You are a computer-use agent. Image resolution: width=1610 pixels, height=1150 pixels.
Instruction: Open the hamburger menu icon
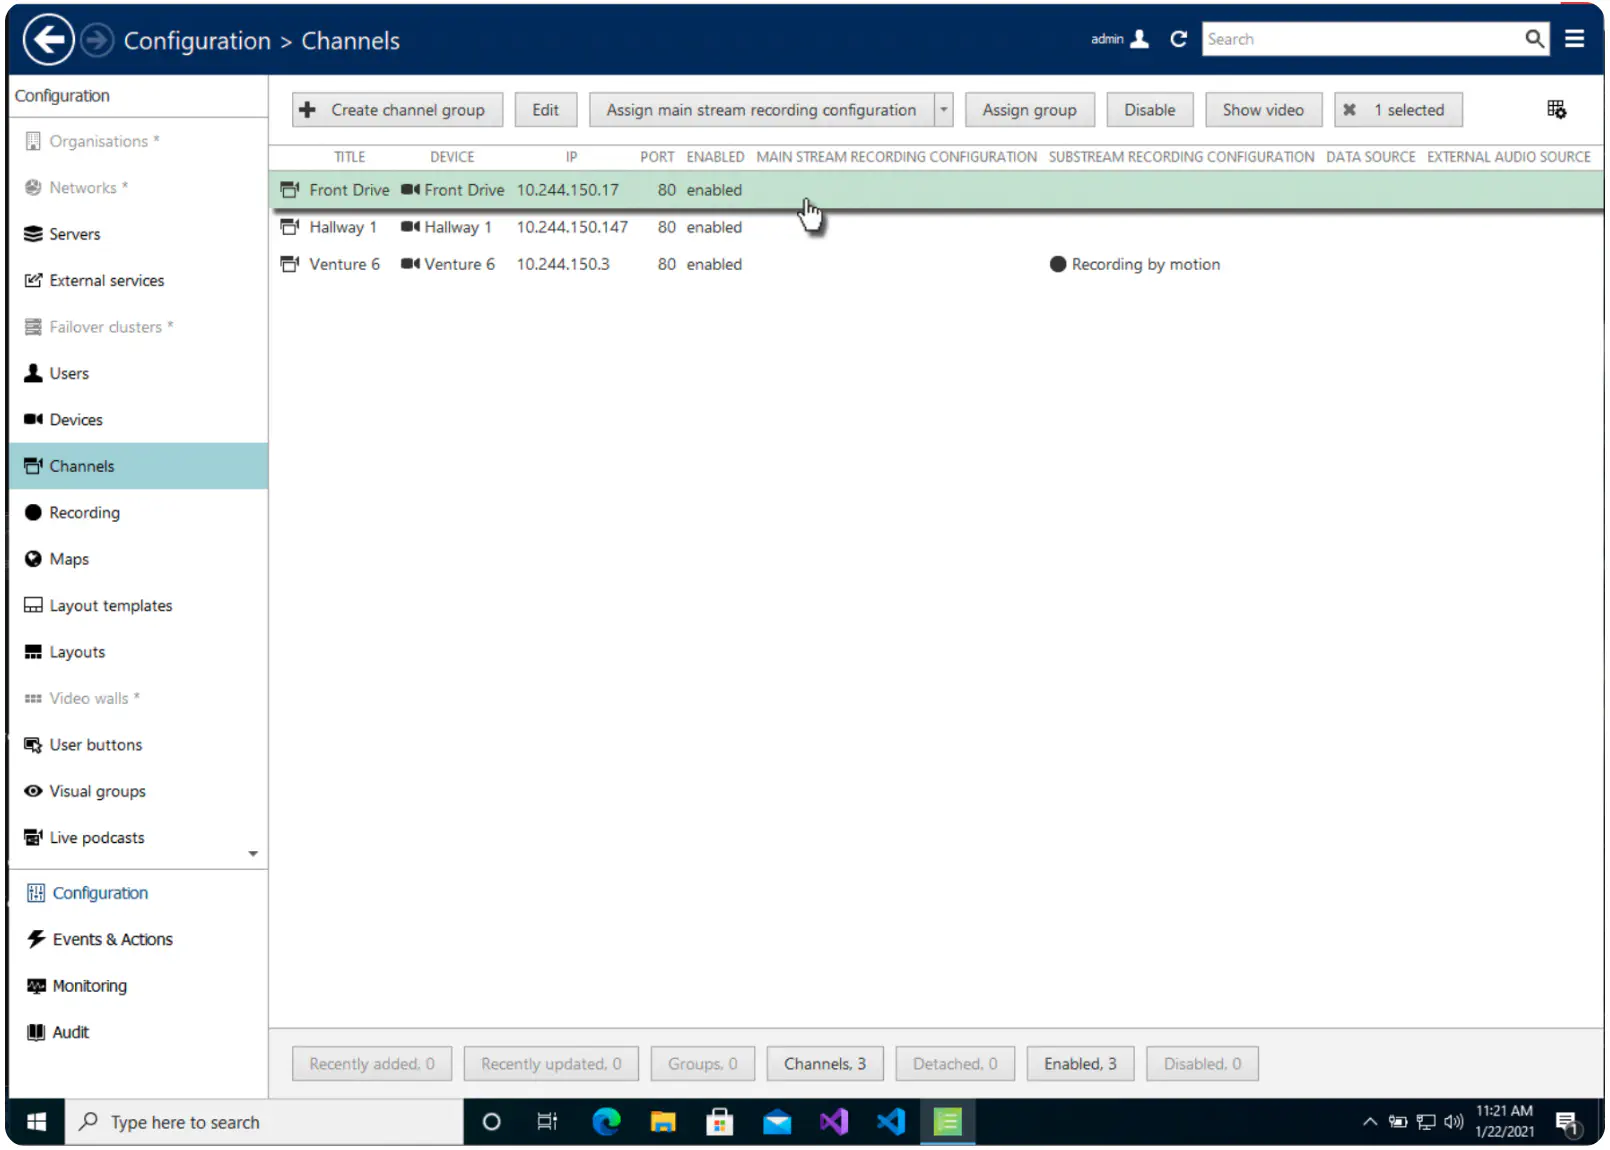tap(1574, 39)
